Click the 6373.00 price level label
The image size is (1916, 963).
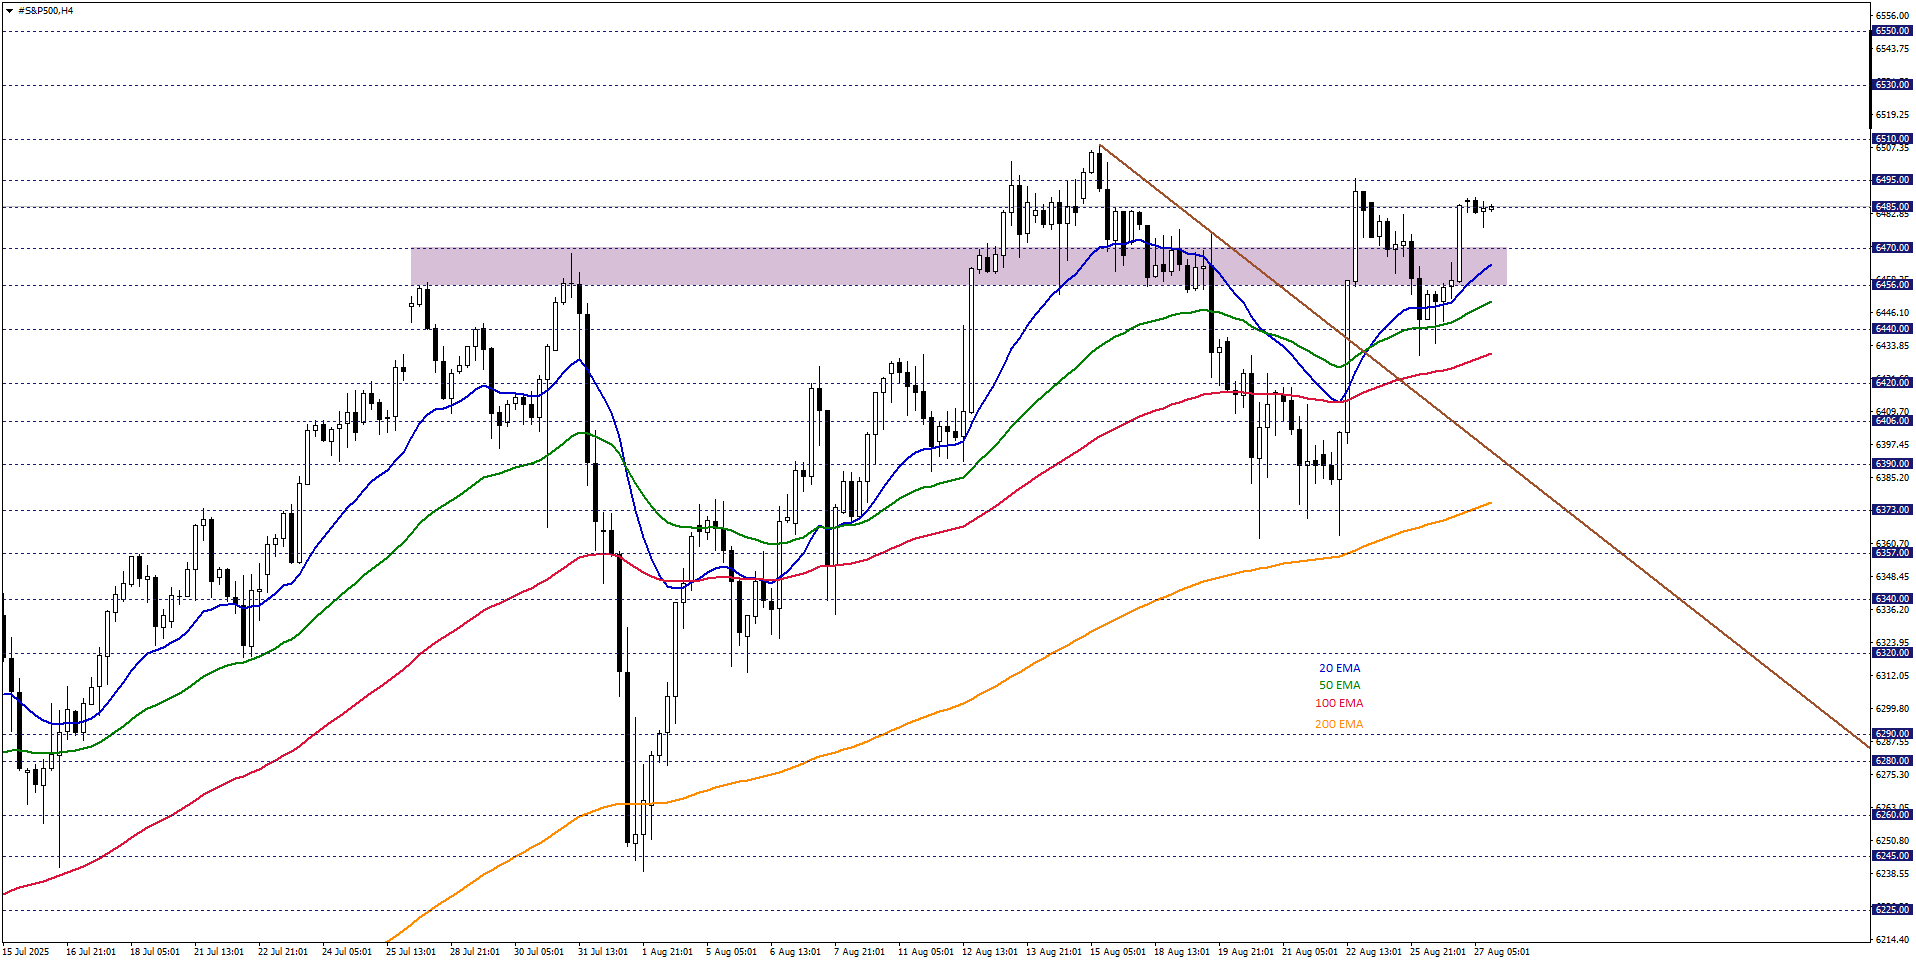(x=1892, y=510)
